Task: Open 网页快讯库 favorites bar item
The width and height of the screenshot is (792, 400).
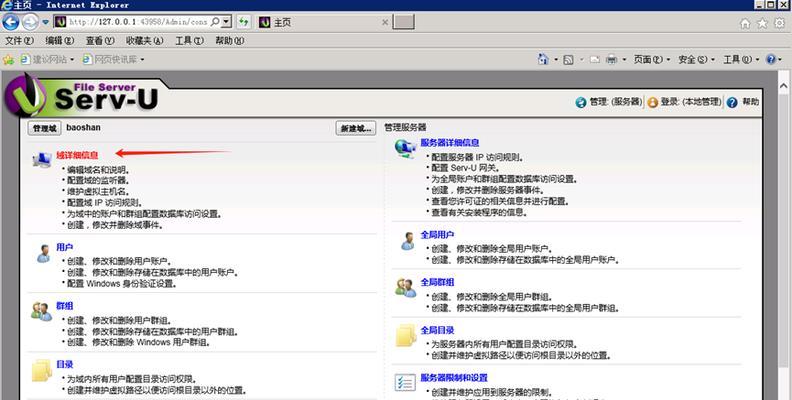Action: click(113, 60)
